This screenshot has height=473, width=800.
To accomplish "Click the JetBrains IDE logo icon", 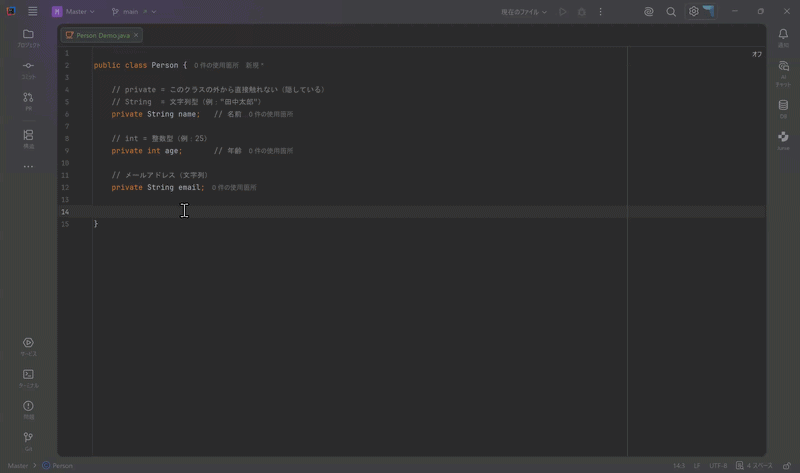I will (11, 11).
